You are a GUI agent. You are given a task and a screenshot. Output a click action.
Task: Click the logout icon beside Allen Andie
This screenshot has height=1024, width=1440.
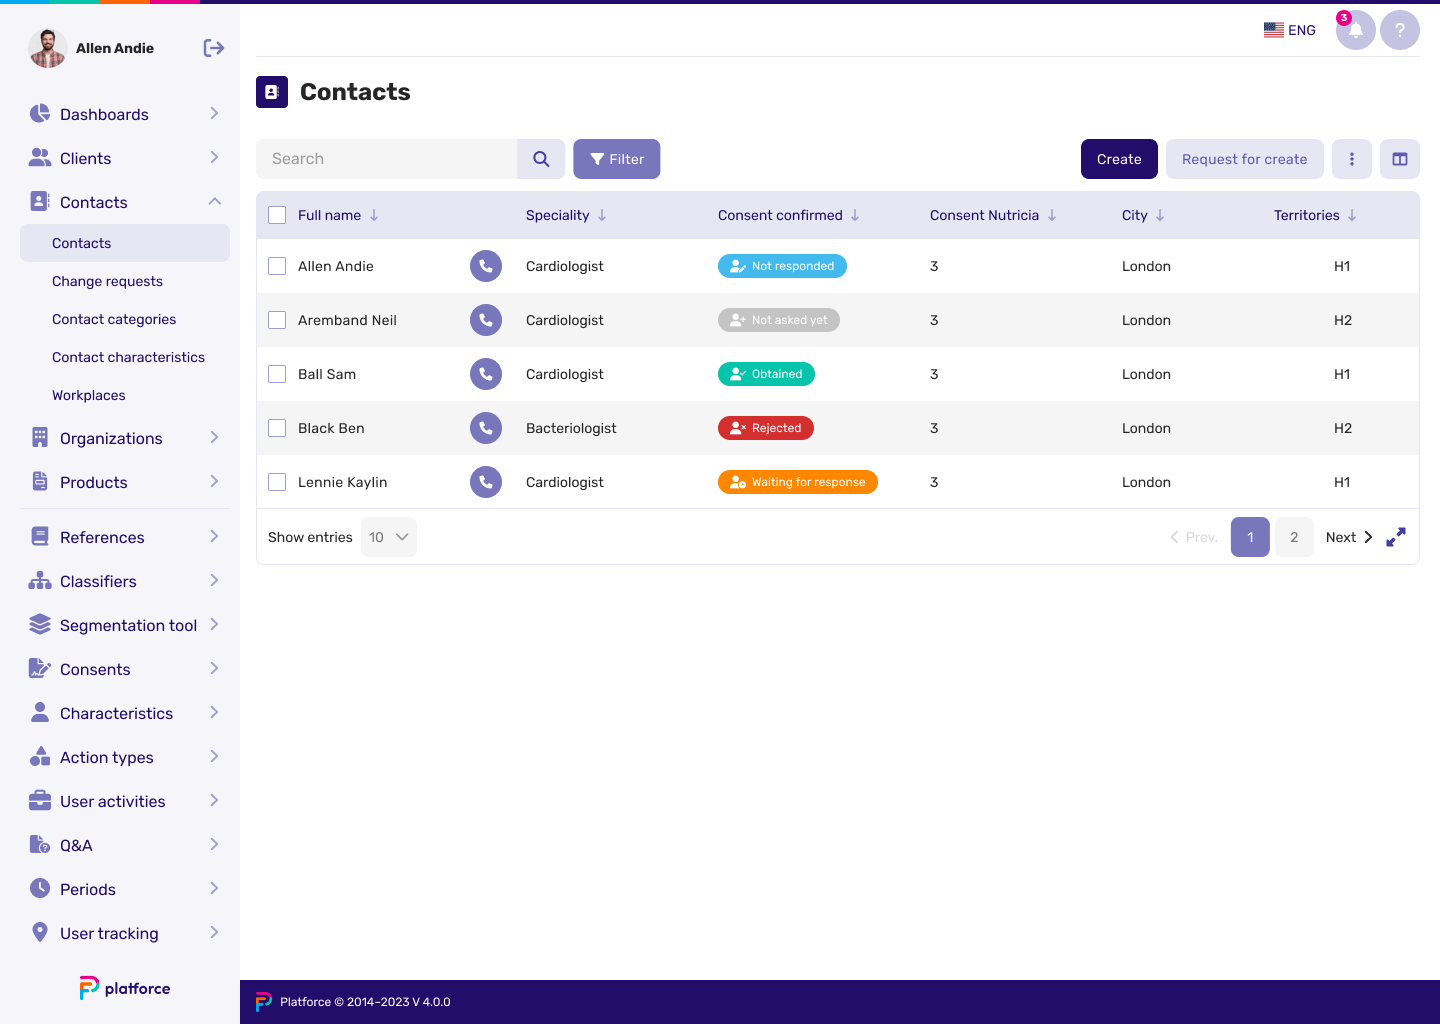tap(213, 48)
